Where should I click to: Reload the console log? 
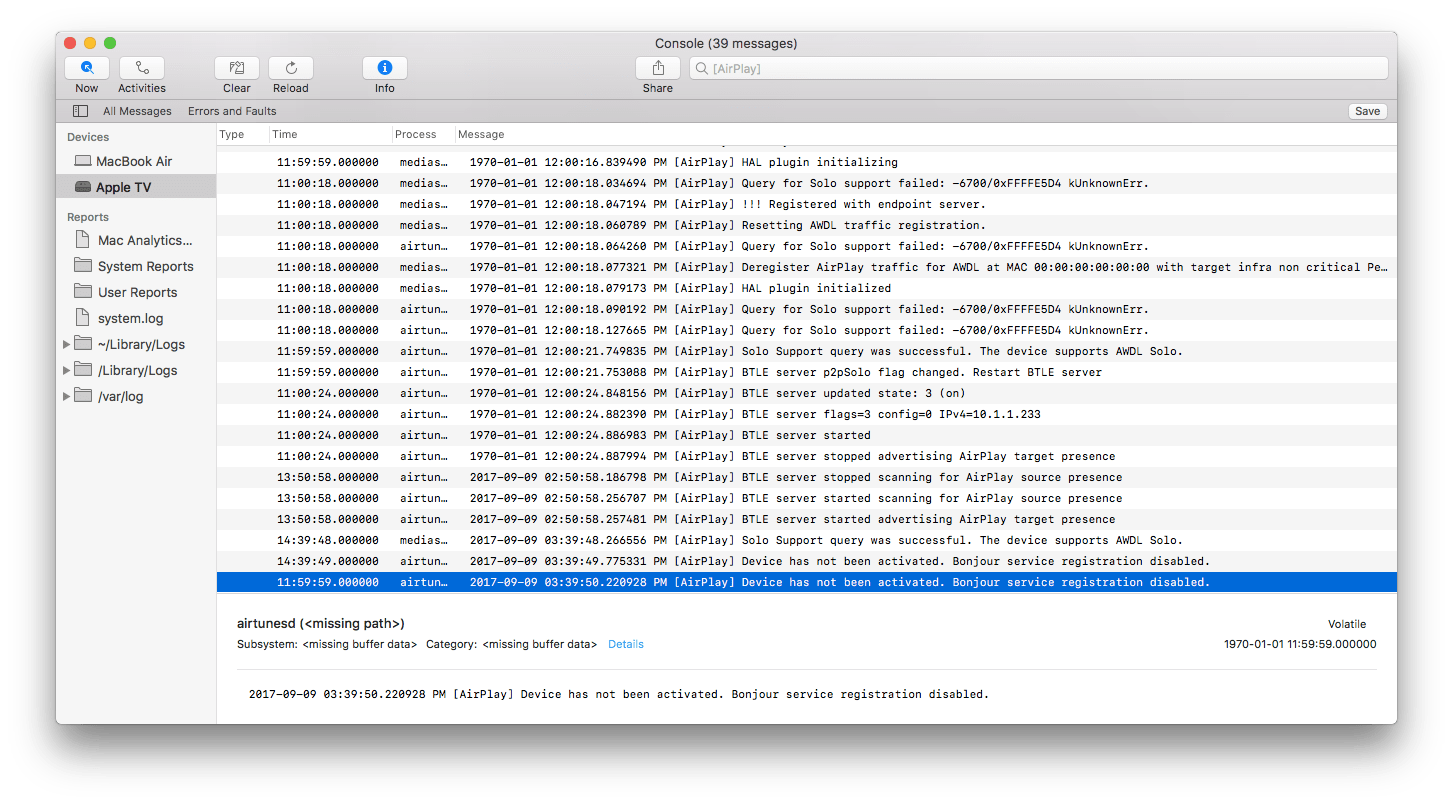pos(290,68)
